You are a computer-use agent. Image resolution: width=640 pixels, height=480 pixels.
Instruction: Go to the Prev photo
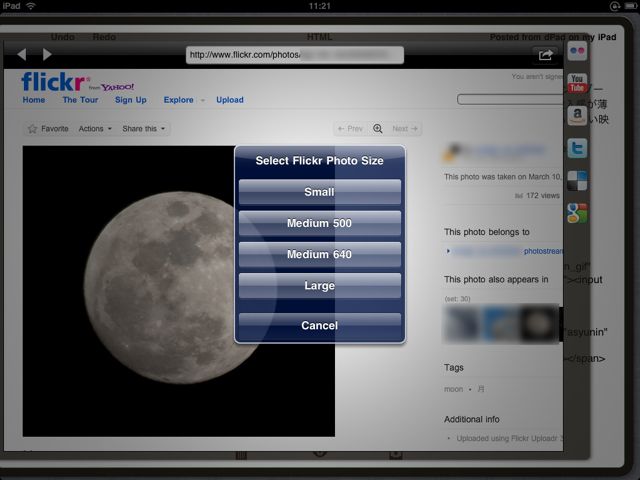pyautogui.click(x=350, y=129)
